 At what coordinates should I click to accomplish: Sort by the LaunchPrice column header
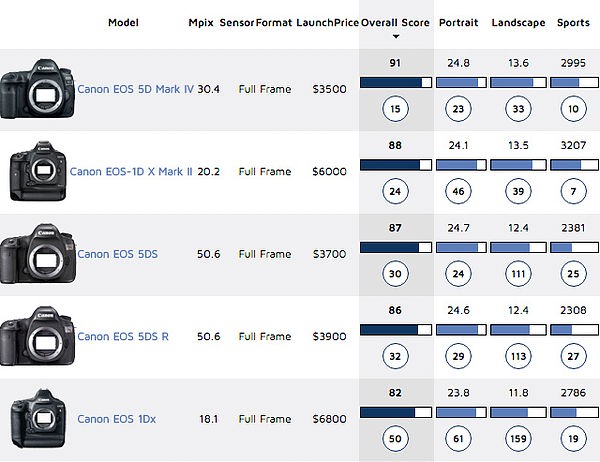328,23
